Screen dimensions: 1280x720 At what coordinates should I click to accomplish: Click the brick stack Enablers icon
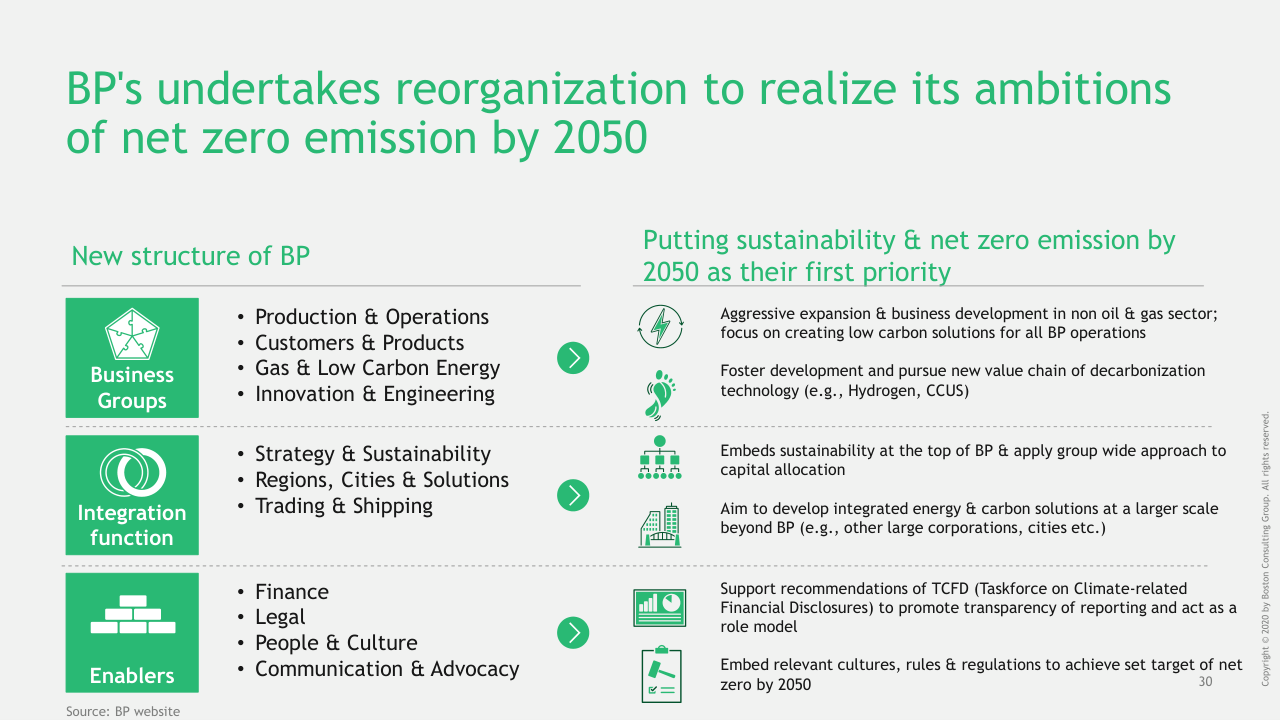click(132, 615)
